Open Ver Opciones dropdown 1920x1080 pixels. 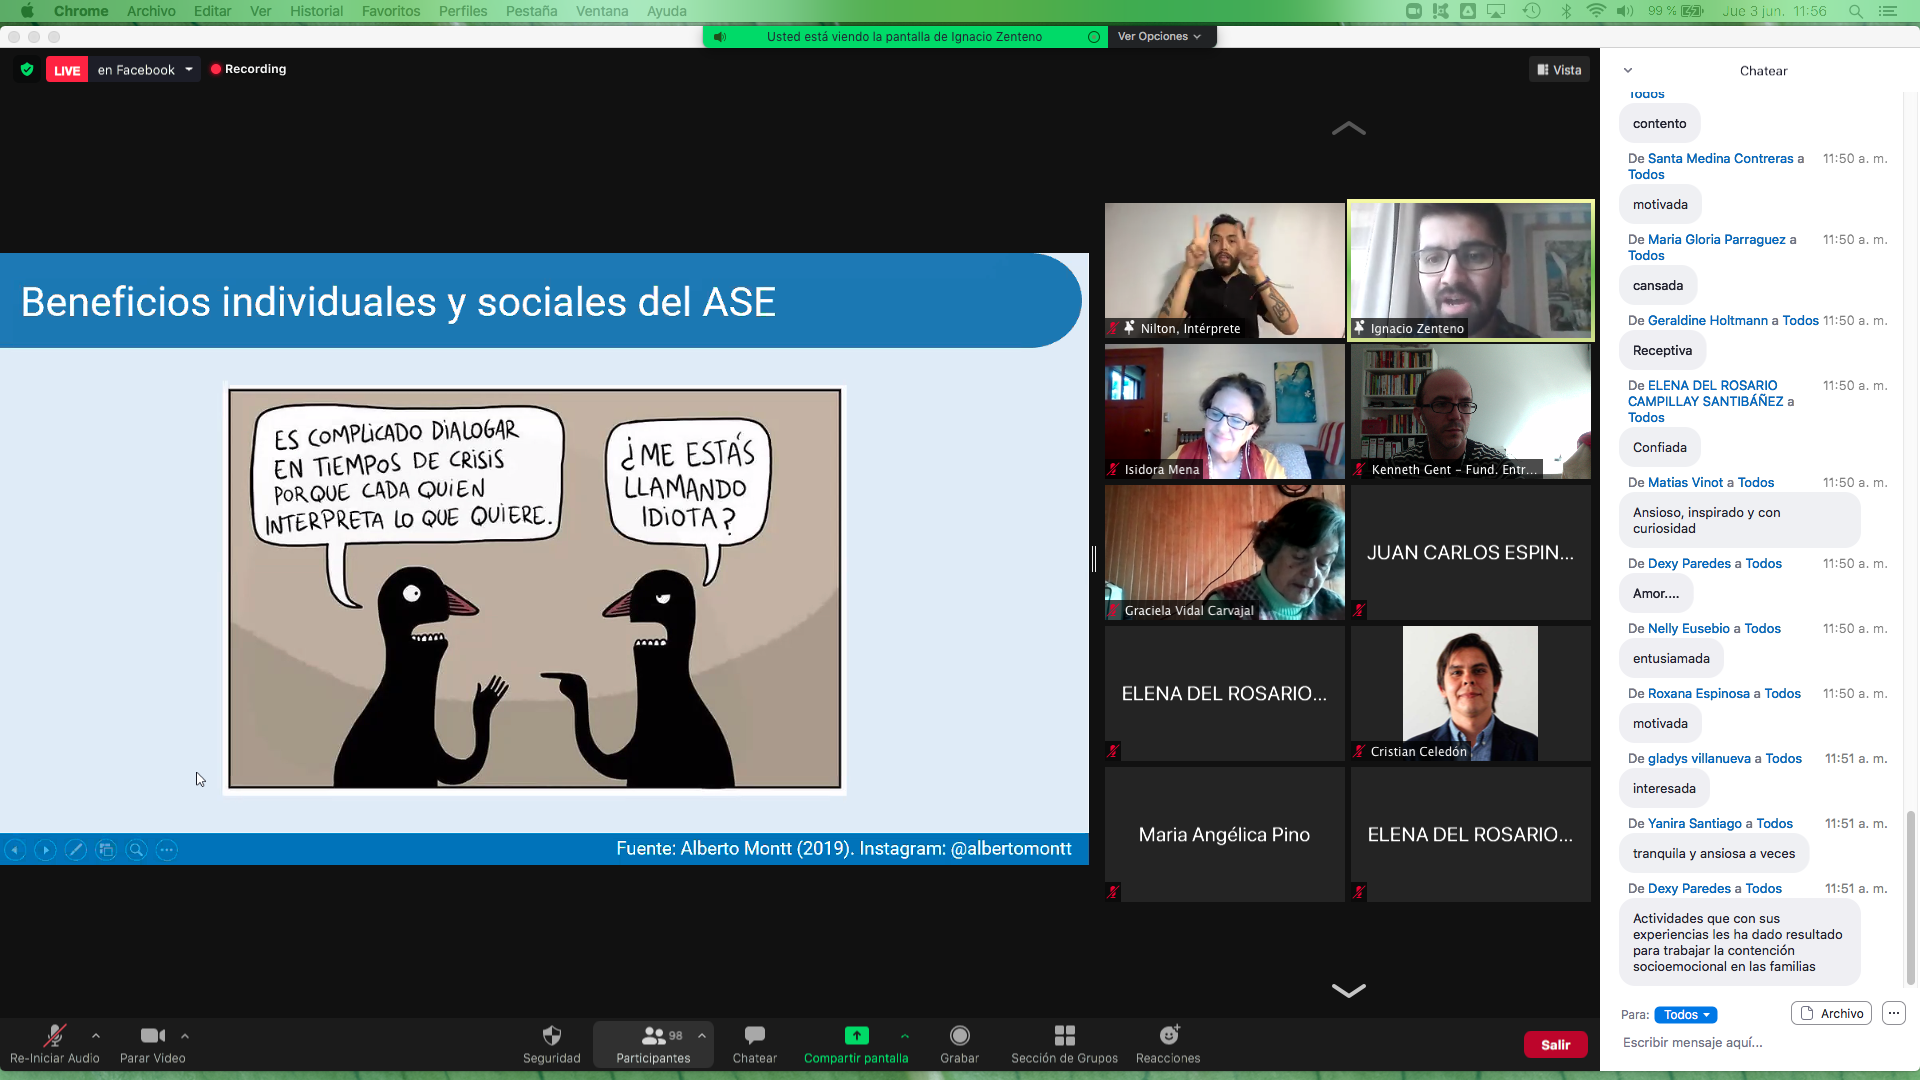[1160, 36]
